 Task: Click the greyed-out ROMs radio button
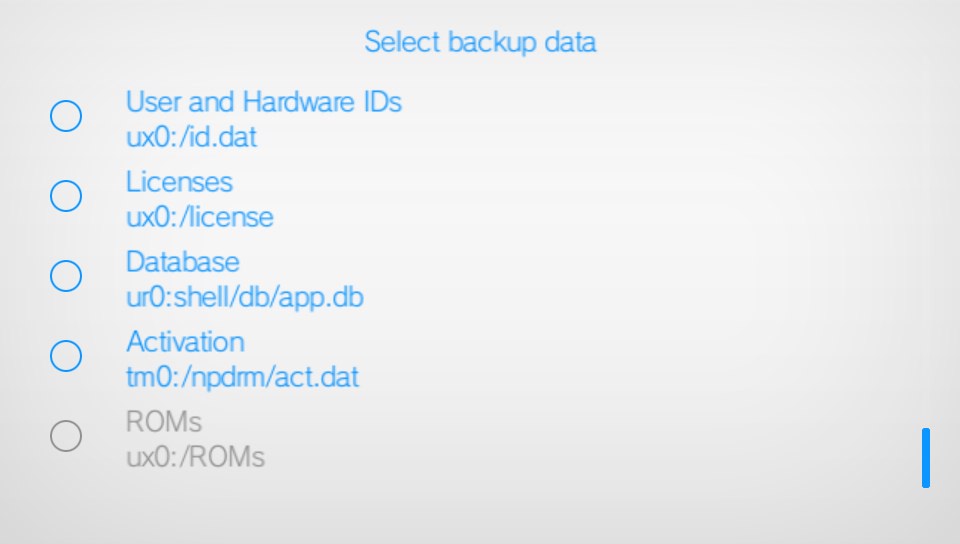(x=66, y=436)
